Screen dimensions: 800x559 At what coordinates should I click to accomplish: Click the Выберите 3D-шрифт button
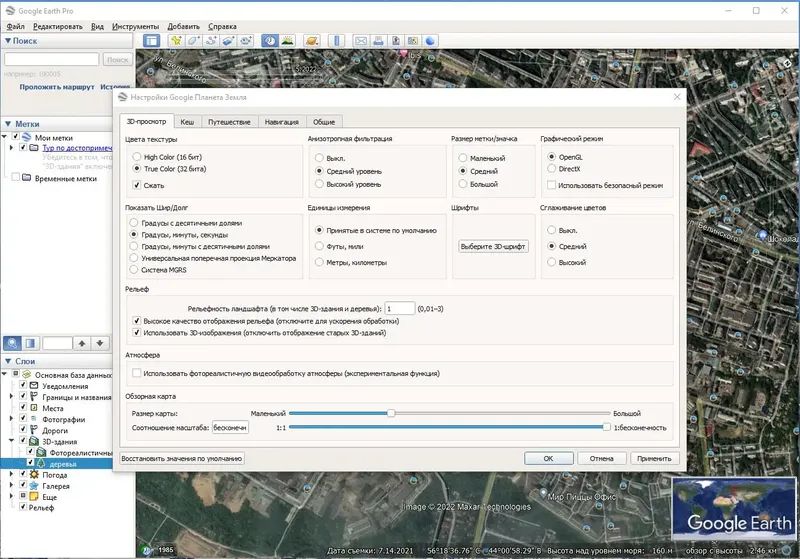point(493,246)
